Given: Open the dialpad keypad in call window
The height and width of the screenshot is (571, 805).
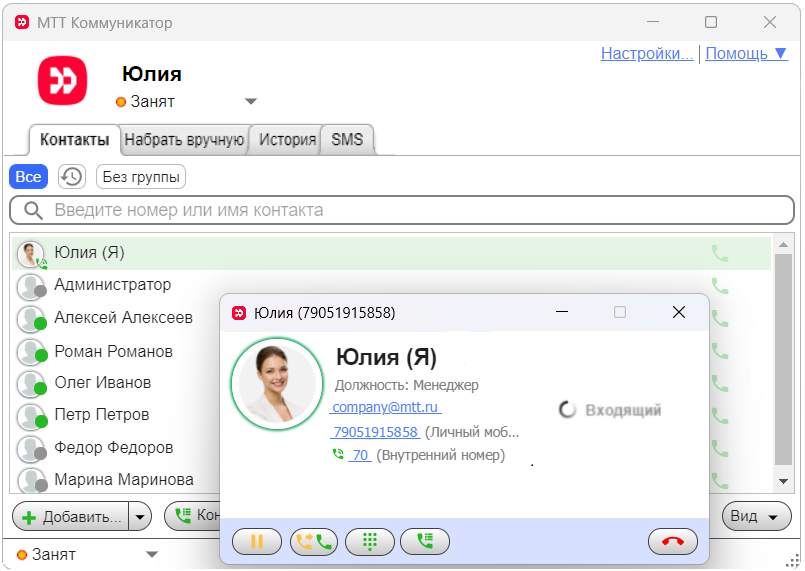Looking at the screenshot, I should (370, 541).
